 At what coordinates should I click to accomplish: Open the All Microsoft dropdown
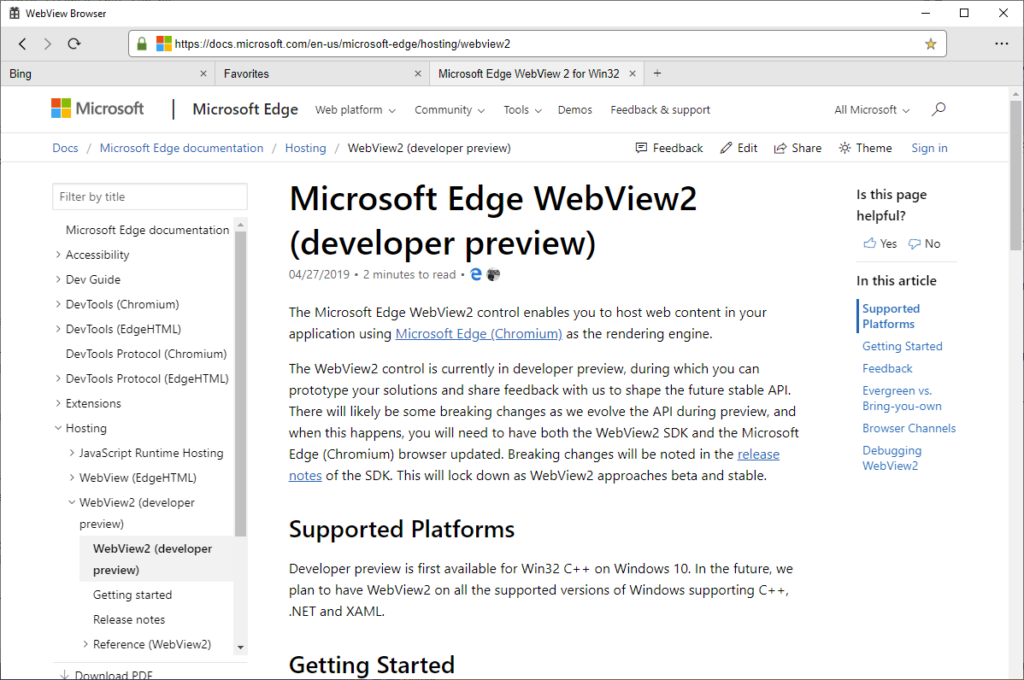[x=872, y=110]
